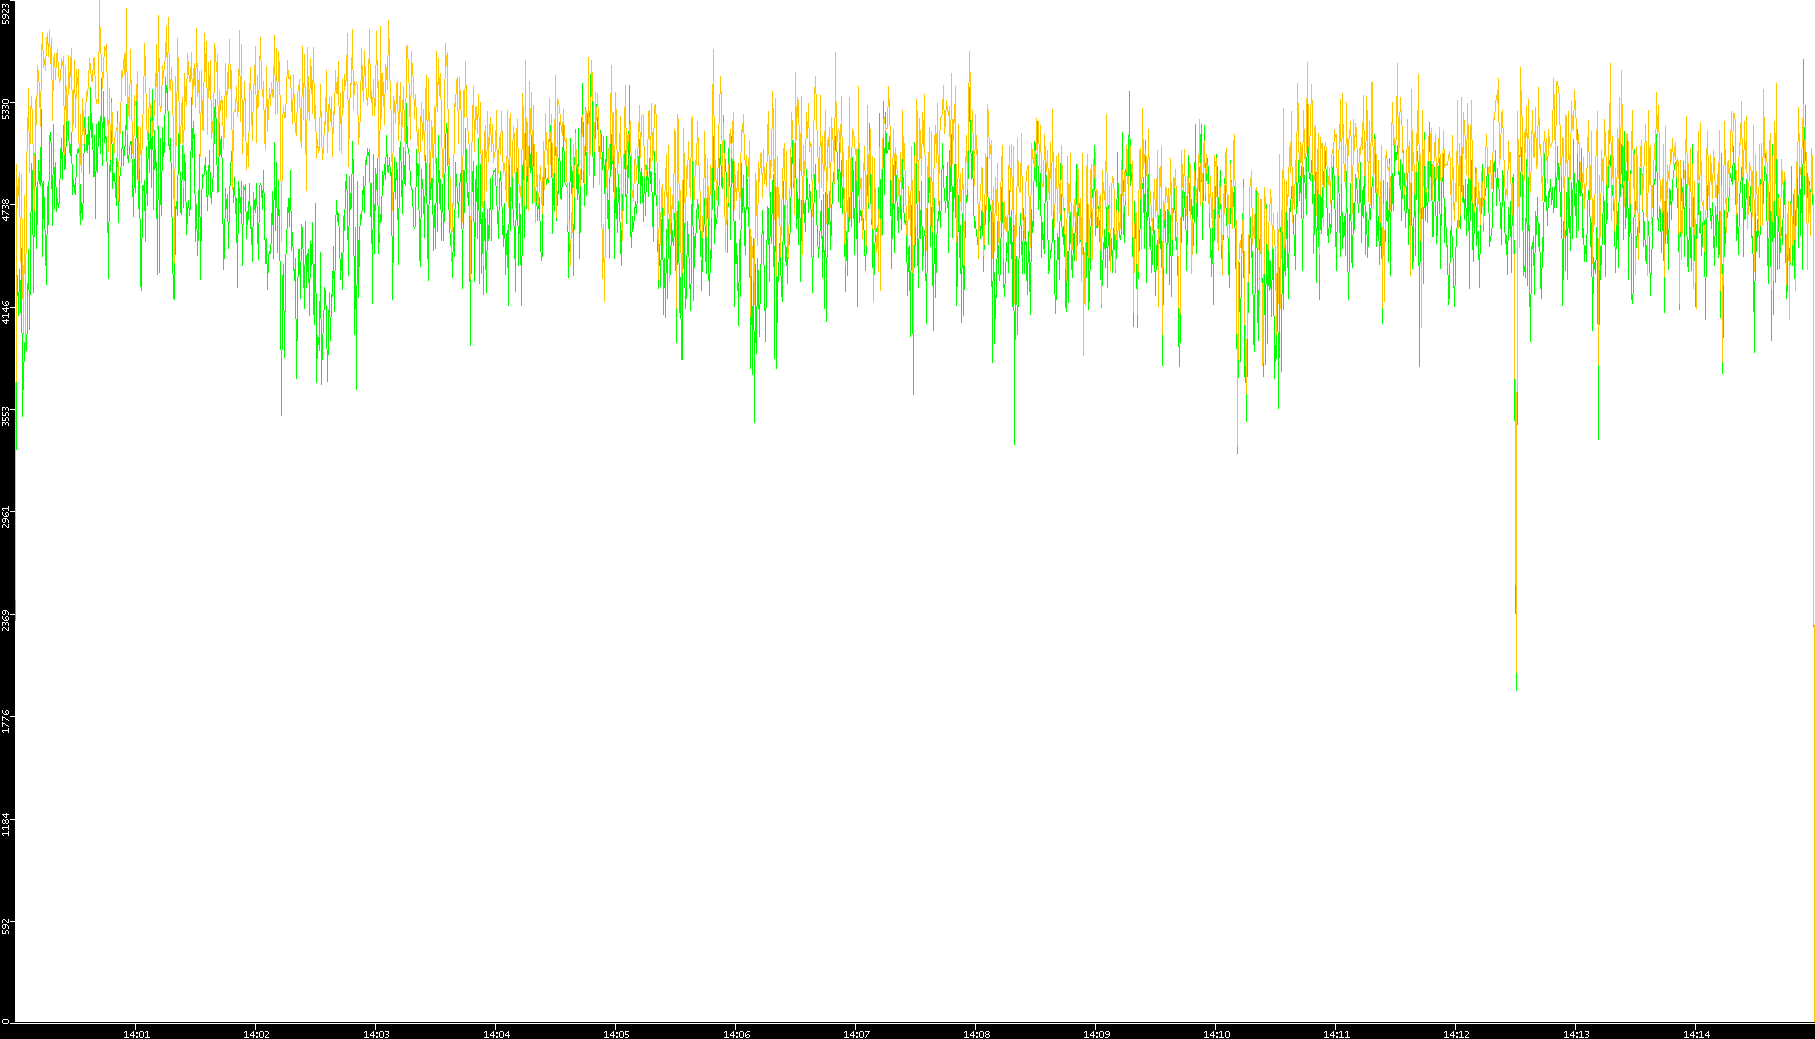
Task: Select the 14:04 tick on the time axis
Action: [496, 1033]
